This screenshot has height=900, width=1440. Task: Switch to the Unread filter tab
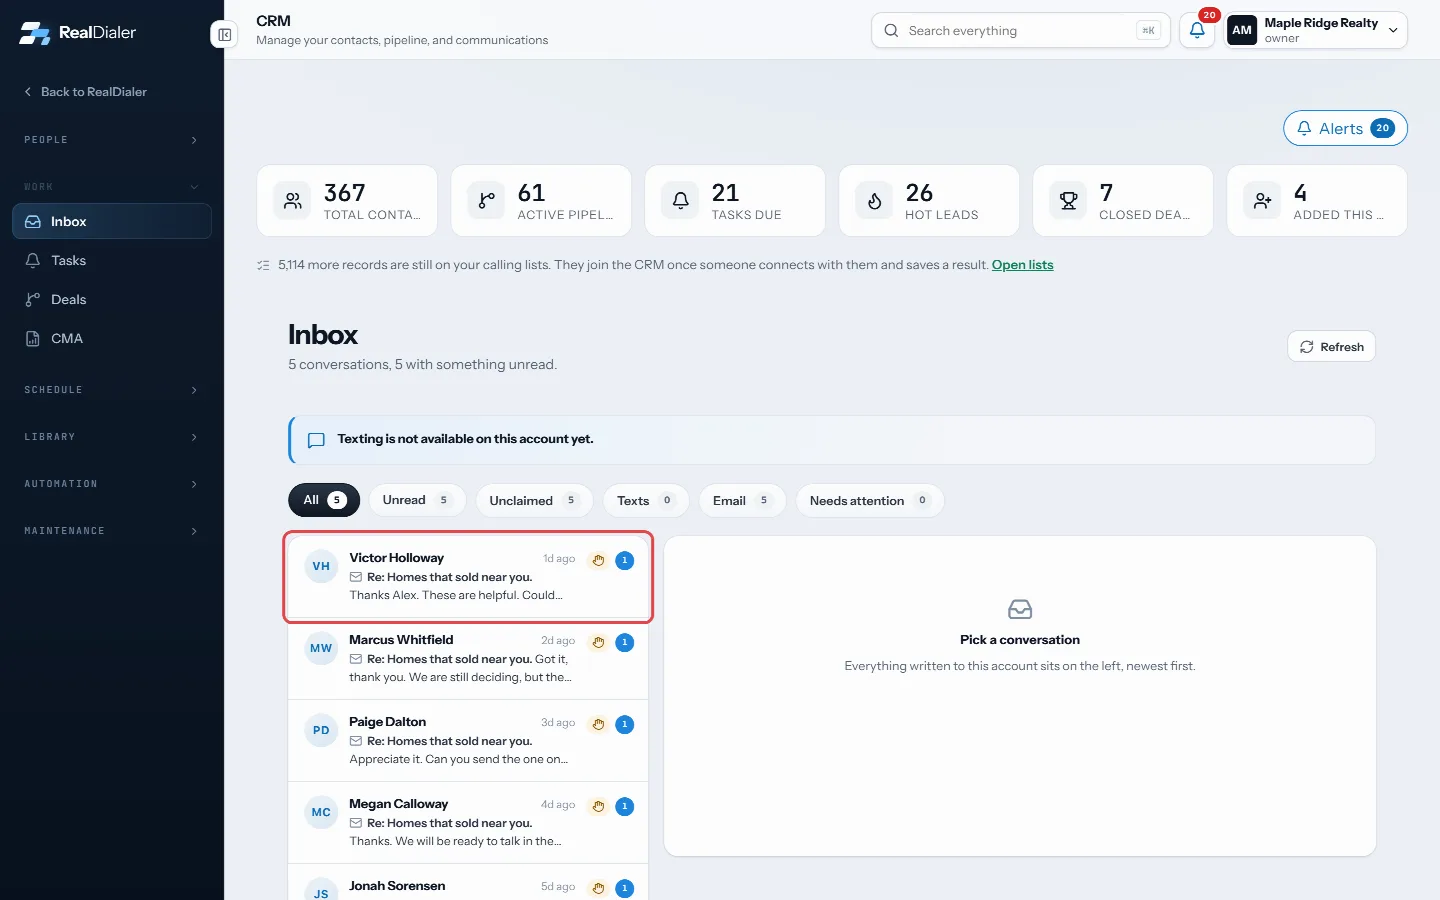[417, 500]
